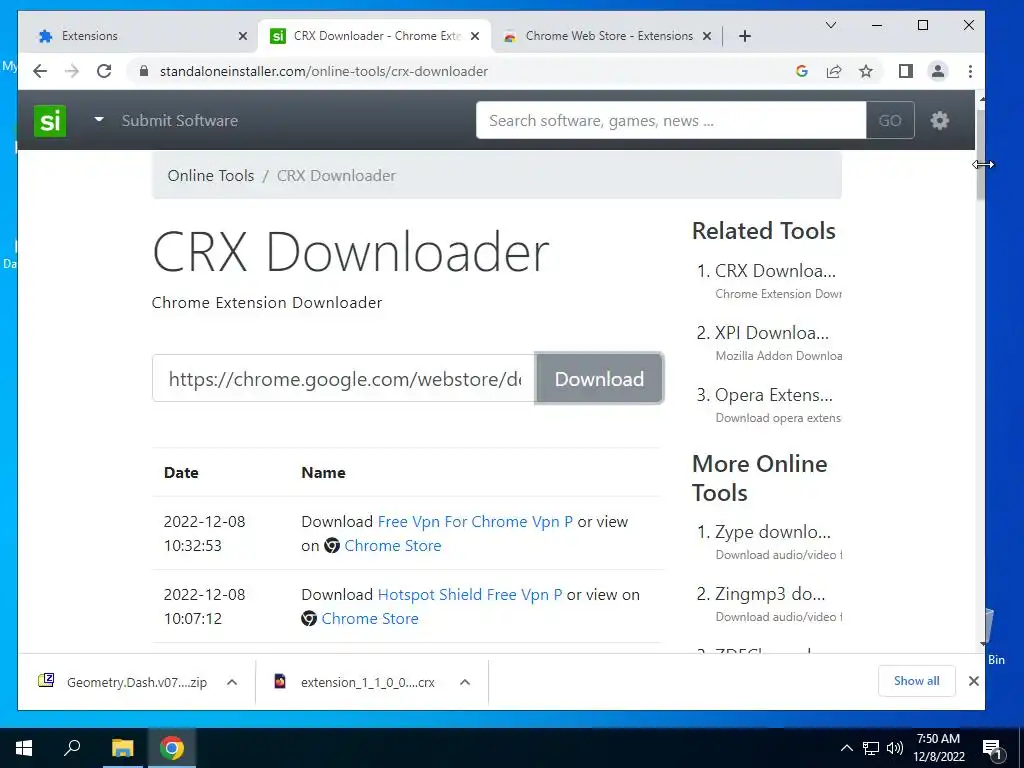Open File Explorer from taskbar

122,748
